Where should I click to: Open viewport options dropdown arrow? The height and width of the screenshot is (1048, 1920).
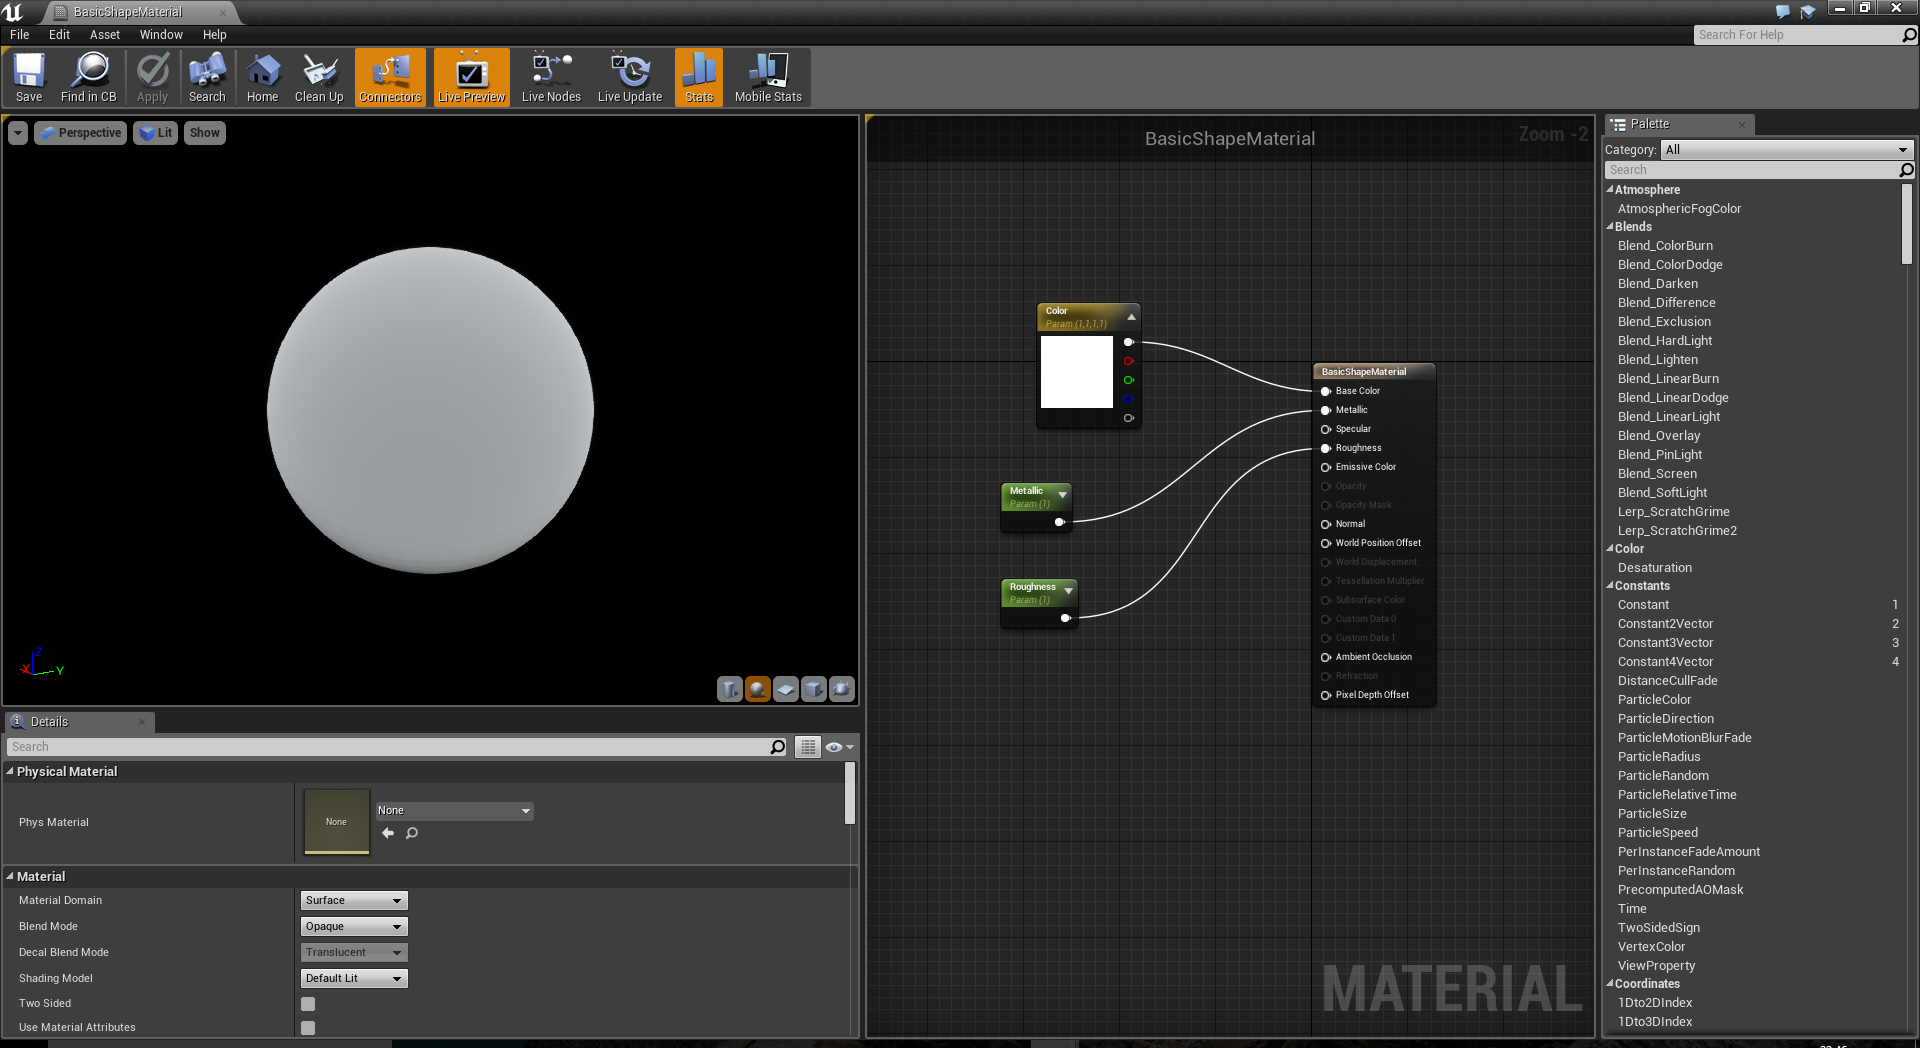click(18, 133)
